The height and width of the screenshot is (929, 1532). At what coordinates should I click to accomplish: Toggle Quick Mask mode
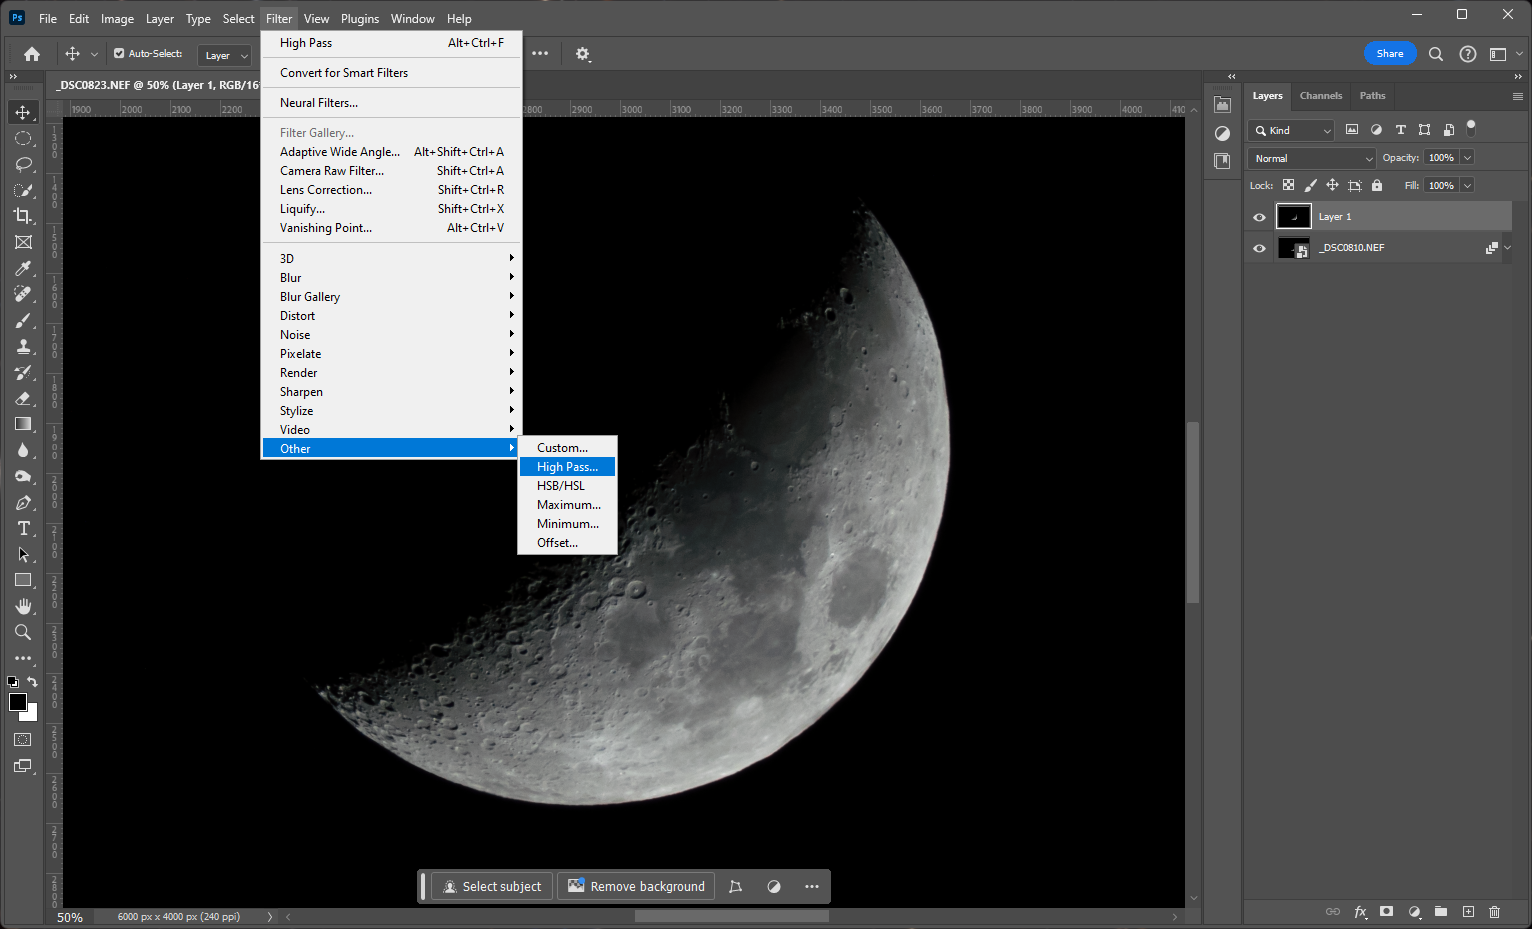click(x=23, y=739)
